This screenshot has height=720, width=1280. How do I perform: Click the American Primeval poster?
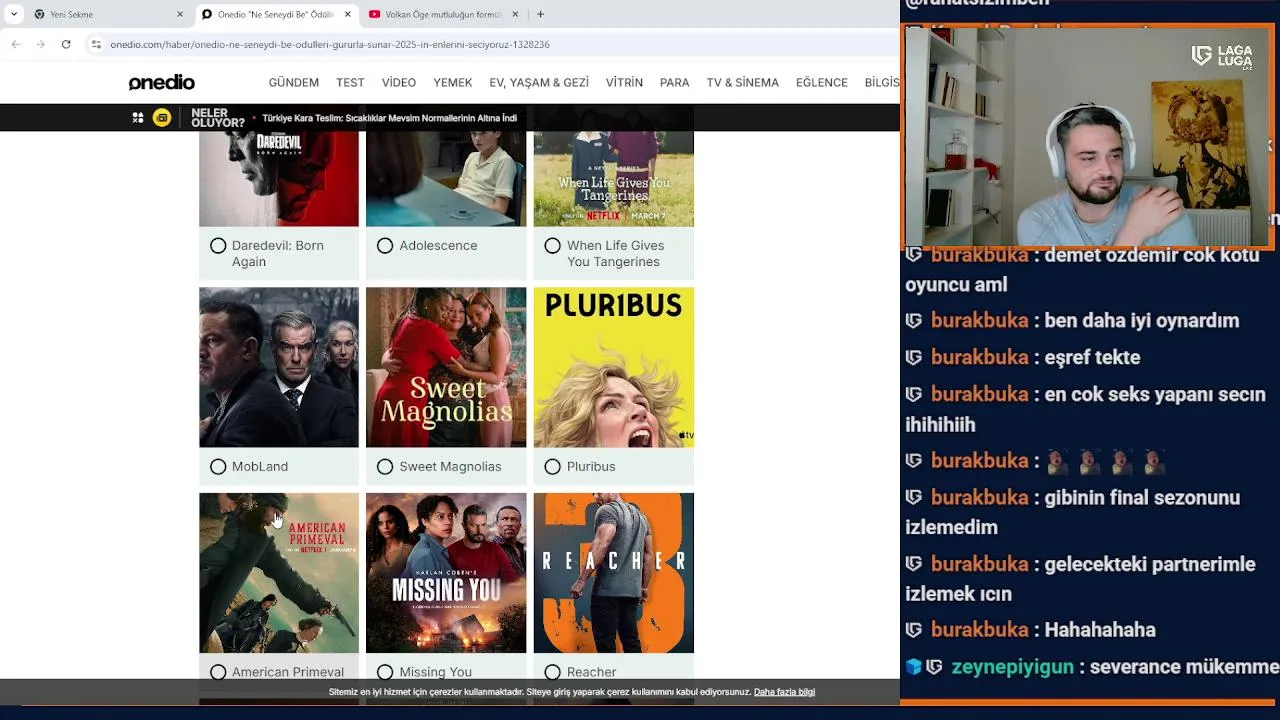(x=279, y=573)
